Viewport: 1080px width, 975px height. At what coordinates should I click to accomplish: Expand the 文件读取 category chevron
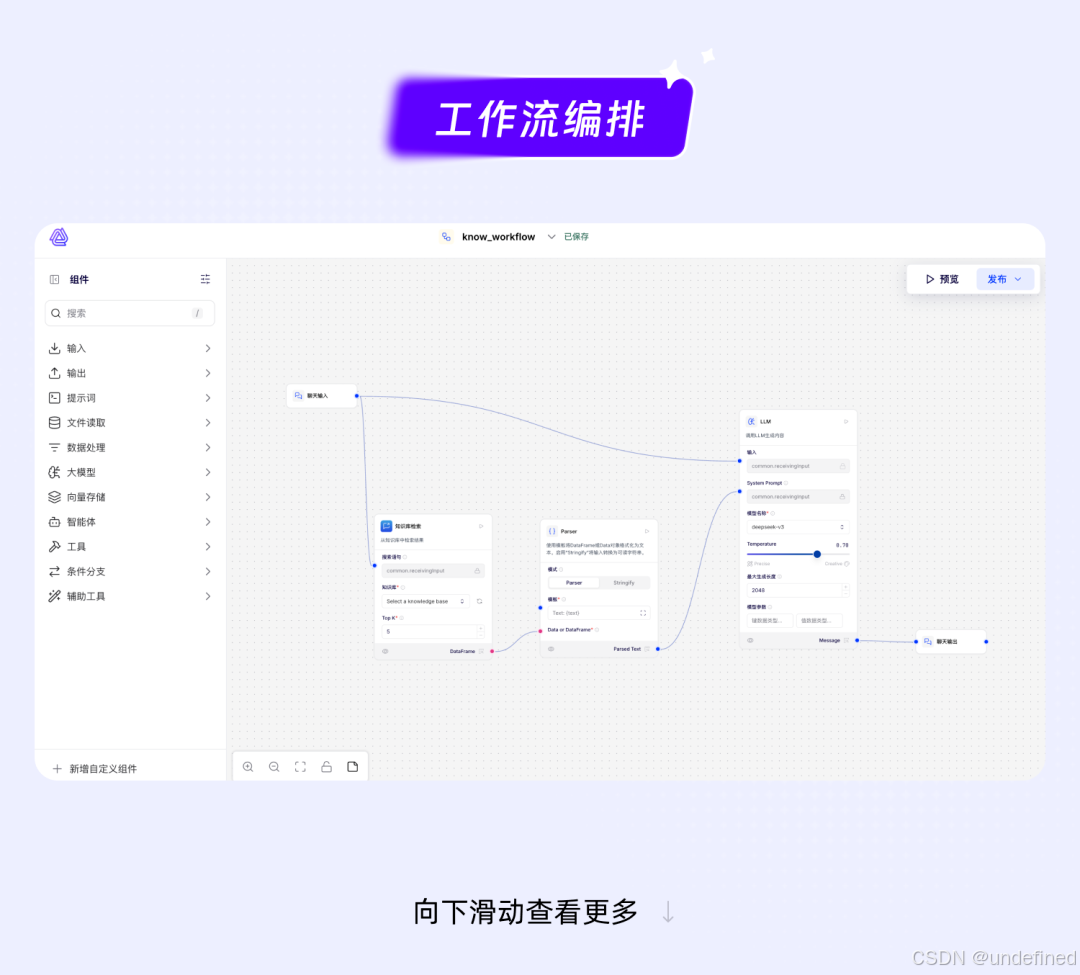point(207,423)
